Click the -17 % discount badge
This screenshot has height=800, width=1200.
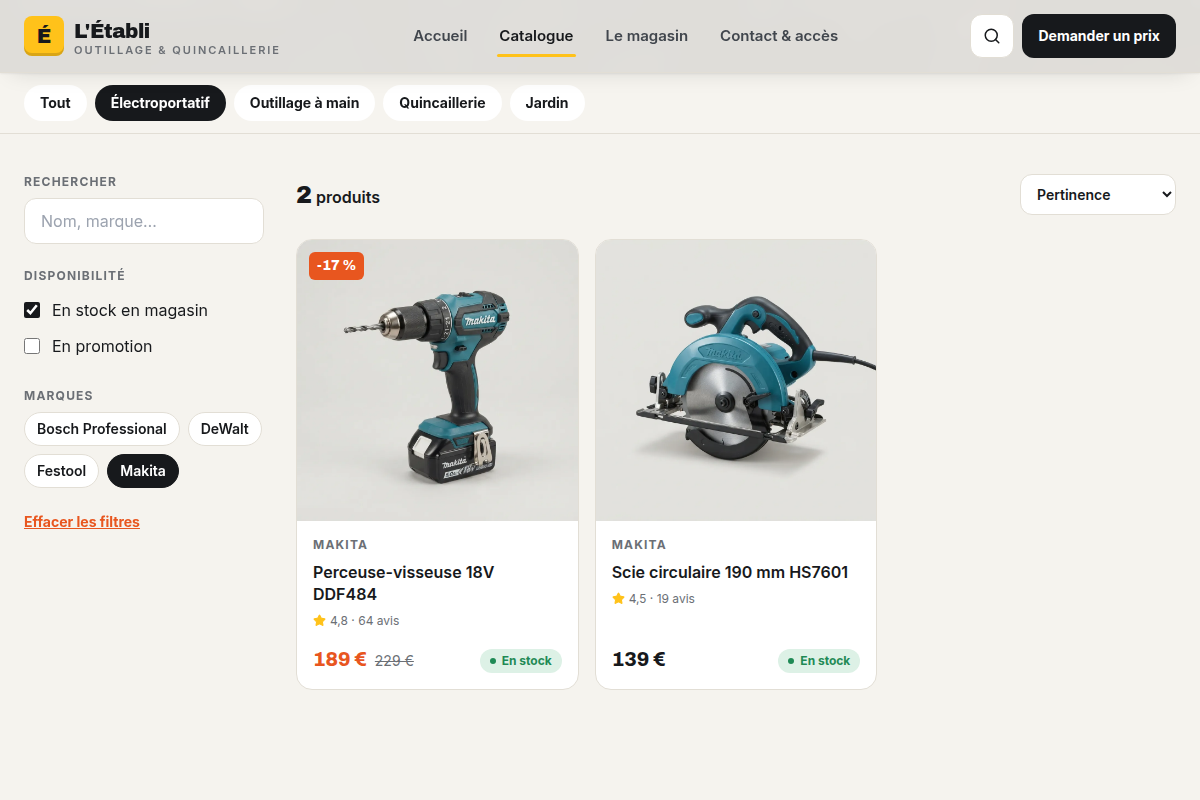tap(336, 265)
